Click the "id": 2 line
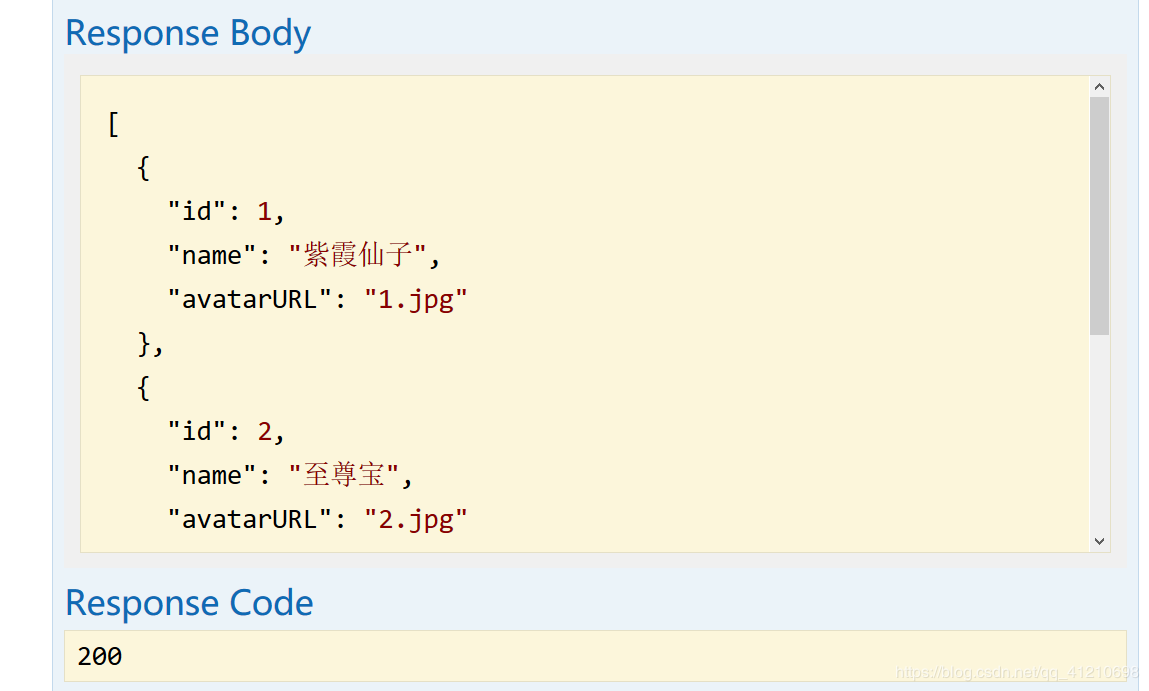1149x691 pixels. click(226, 432)
